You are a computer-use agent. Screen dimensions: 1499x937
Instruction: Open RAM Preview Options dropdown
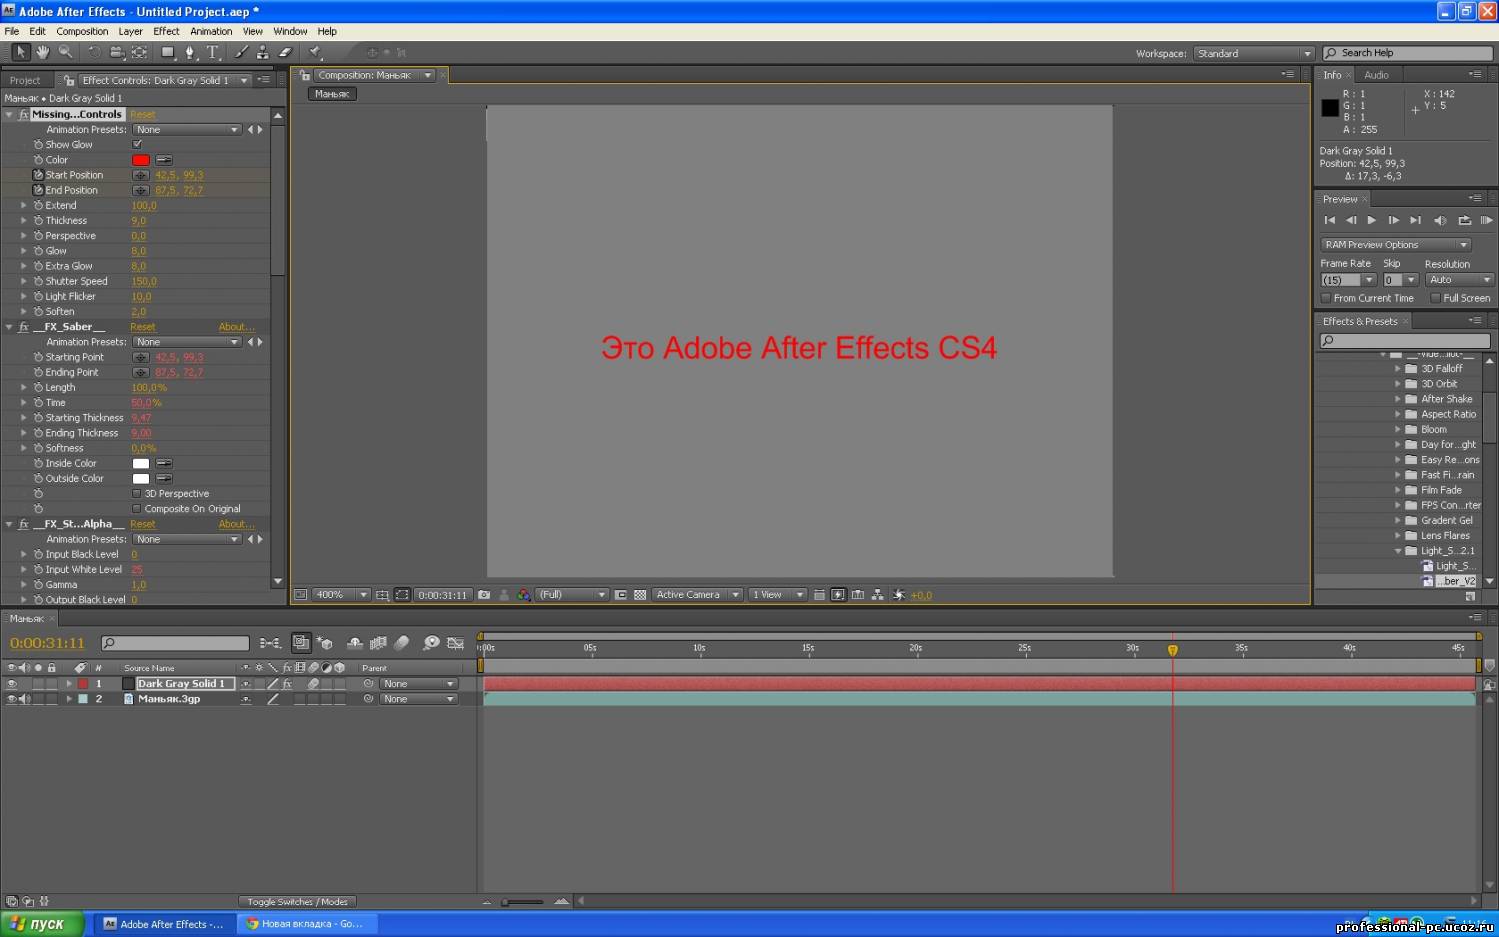coord(1396,244)
